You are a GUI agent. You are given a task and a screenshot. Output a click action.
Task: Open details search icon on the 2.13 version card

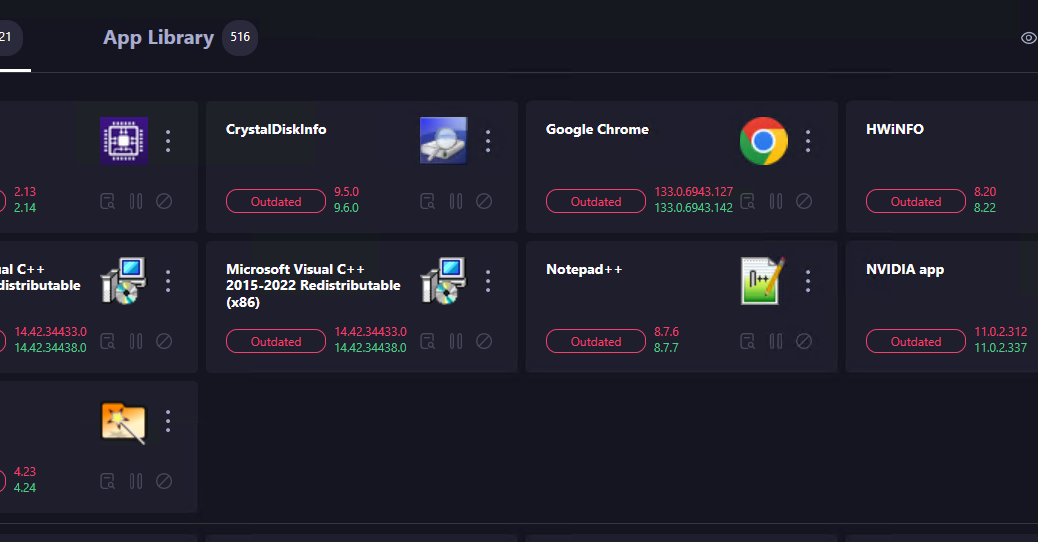(x=107, y=201)
